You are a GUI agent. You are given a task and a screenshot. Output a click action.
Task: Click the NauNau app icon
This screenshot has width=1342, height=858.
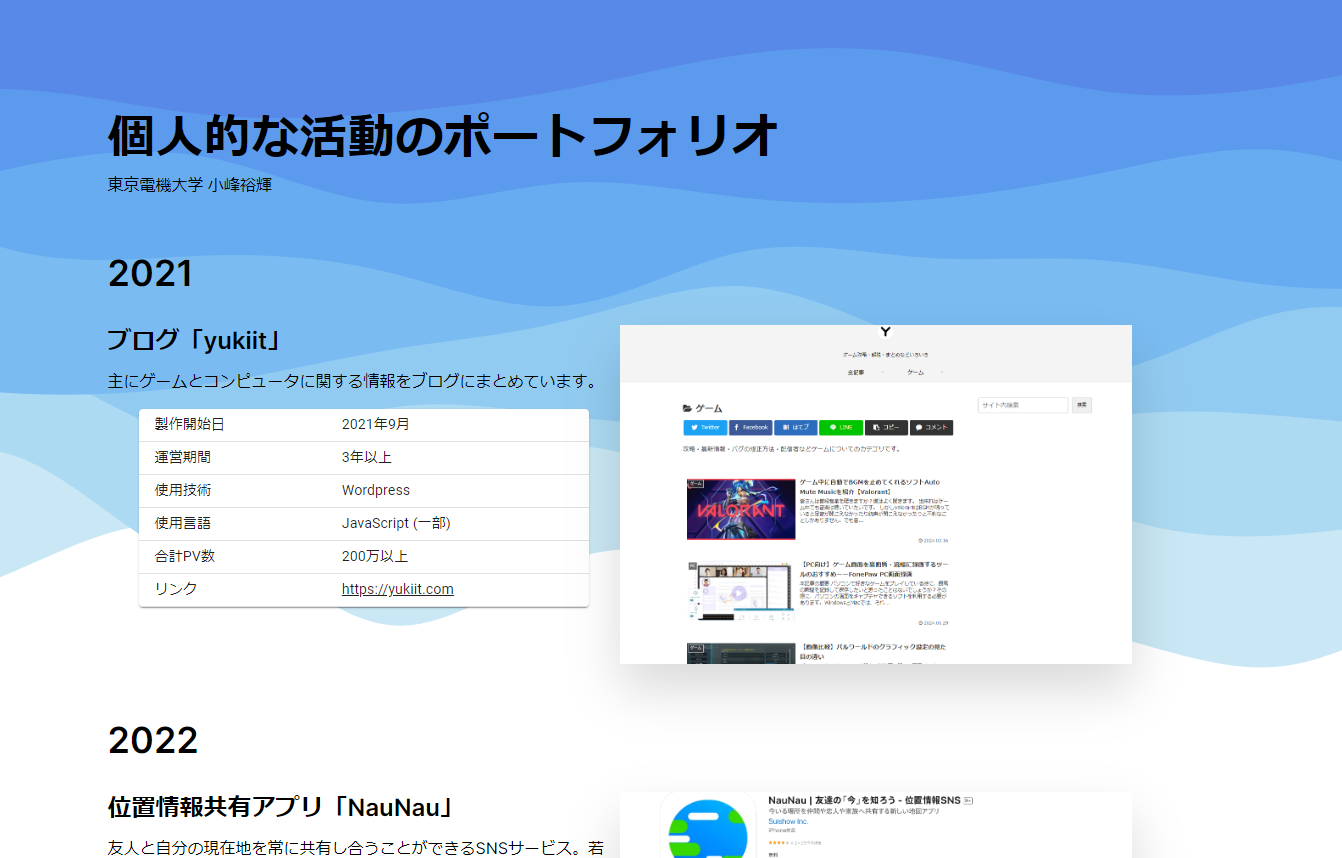click(x=709, y=828)
